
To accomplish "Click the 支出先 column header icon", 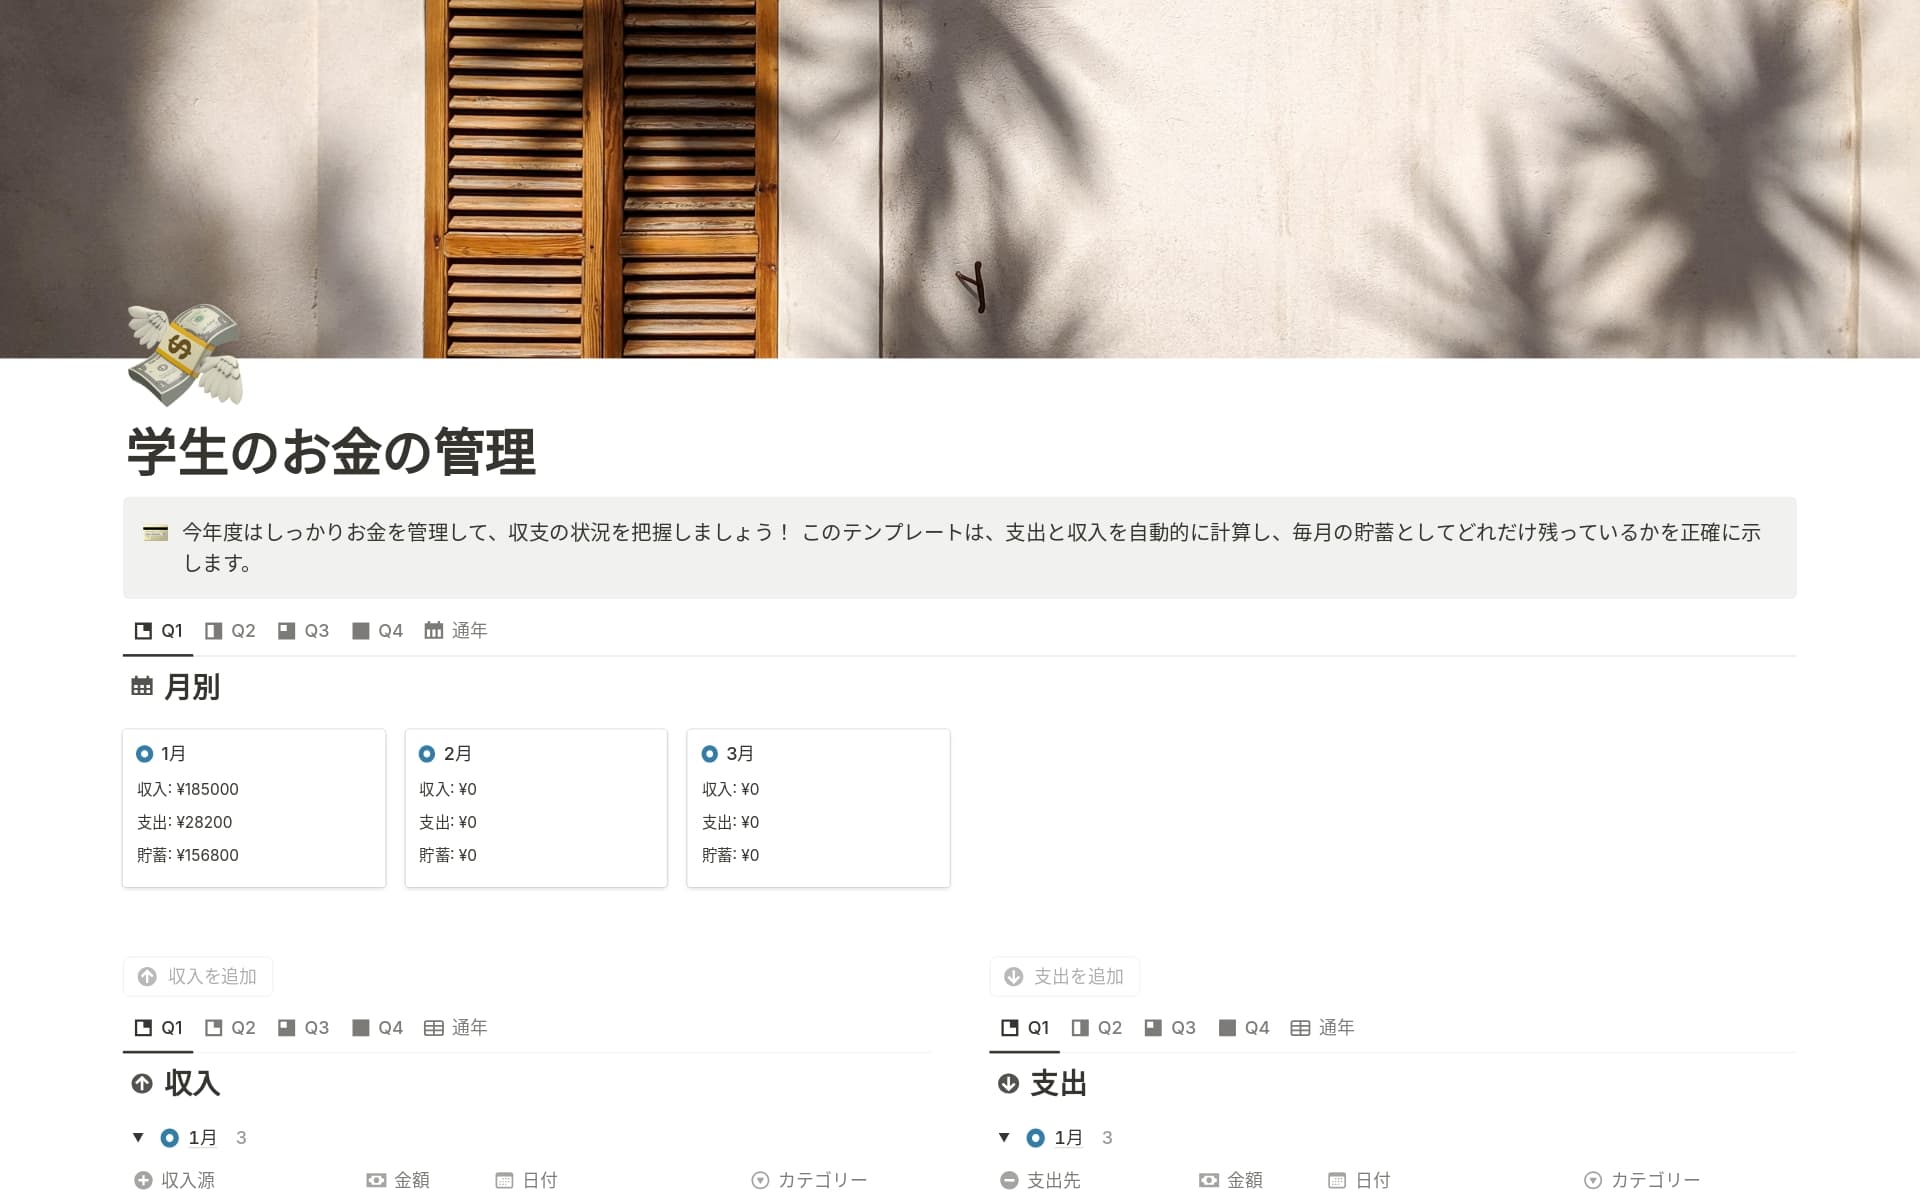I will (1009, 1180).
